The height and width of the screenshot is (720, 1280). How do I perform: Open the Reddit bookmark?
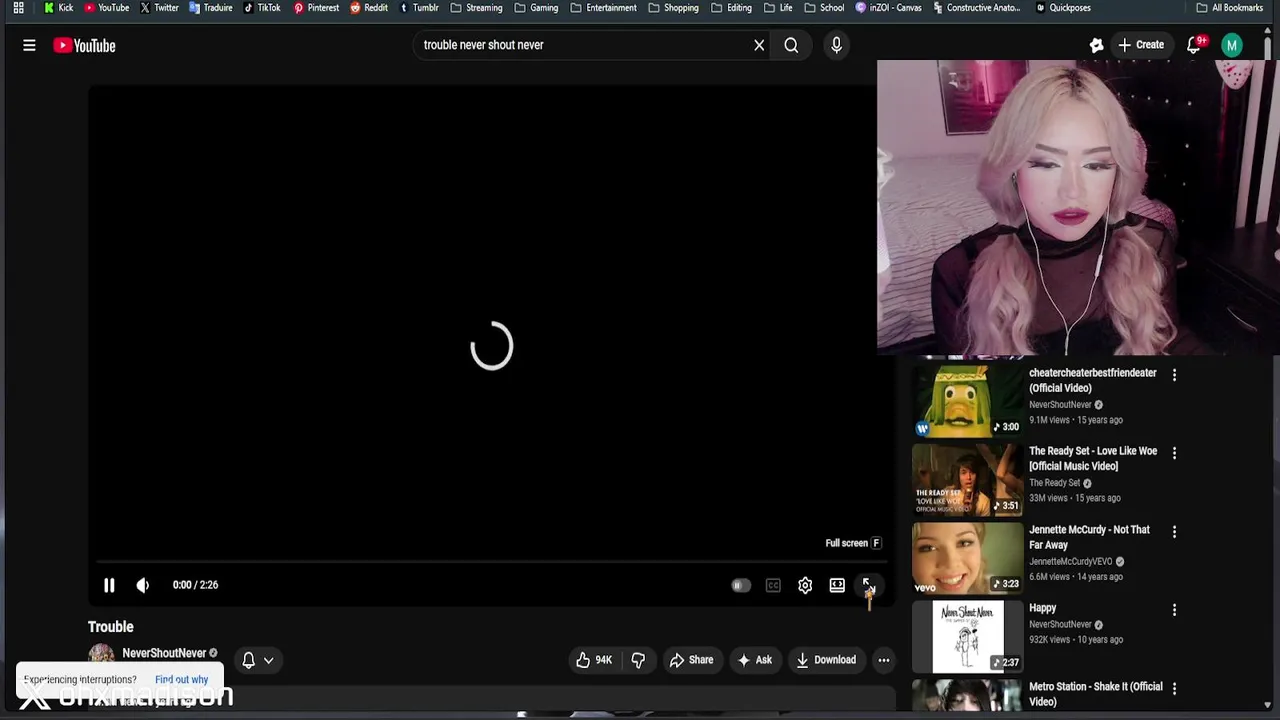(x=368, y=8)
